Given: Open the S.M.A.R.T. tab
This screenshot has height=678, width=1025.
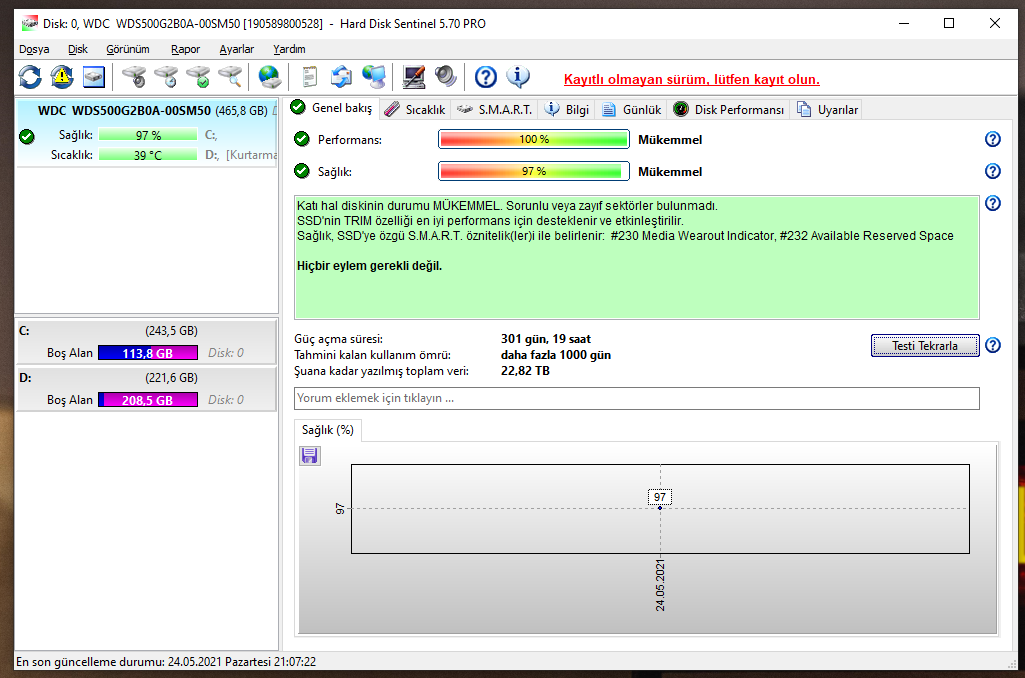Looking at the screenshot, I should [x=495, y=110].
